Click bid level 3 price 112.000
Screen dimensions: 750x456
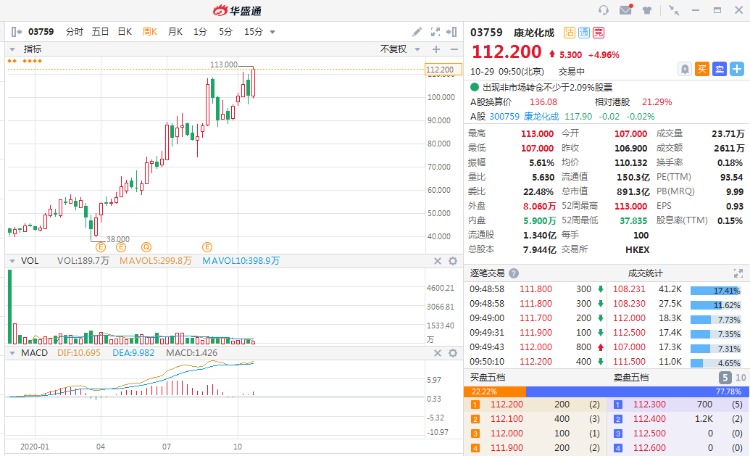click(507, 434)
